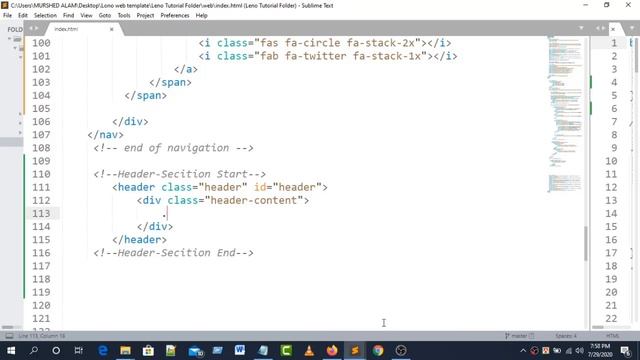Go to previous tab with left arrow
This screenshot has height=360, width=640.
(x=31, y=28)
